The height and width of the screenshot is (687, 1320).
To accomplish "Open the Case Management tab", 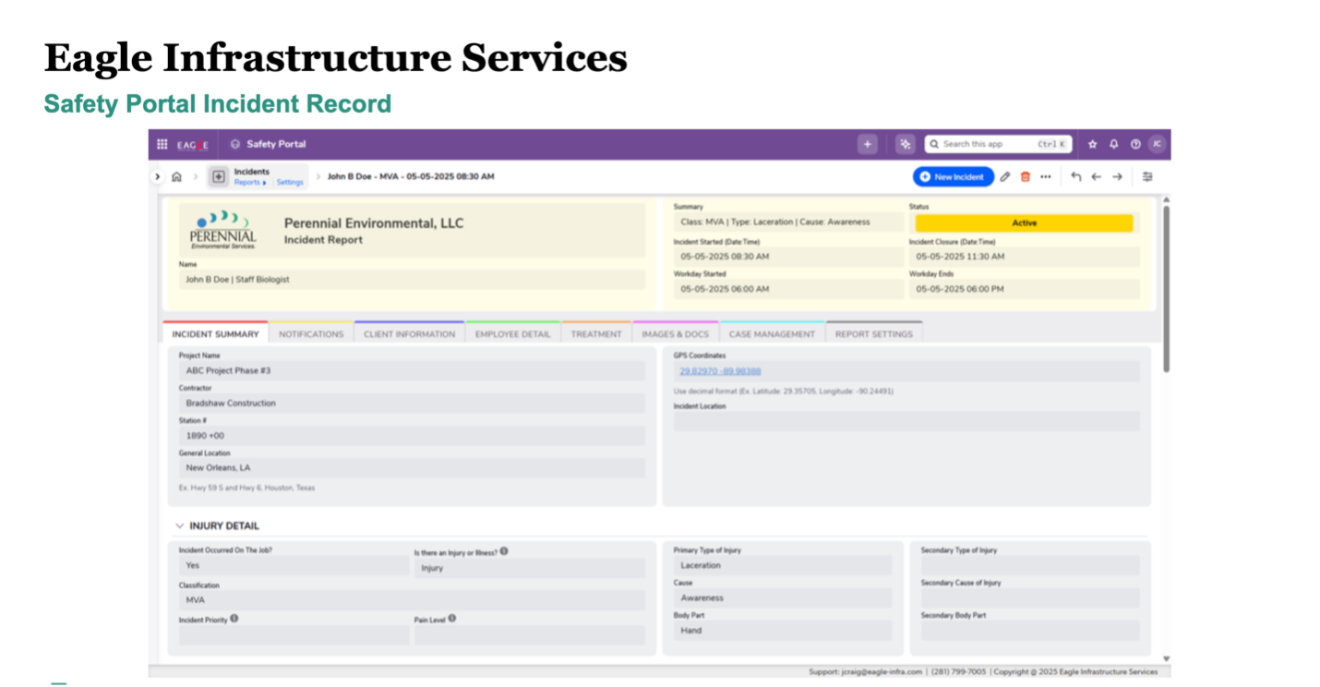I will pyautogui.click(x=771, y=334).
